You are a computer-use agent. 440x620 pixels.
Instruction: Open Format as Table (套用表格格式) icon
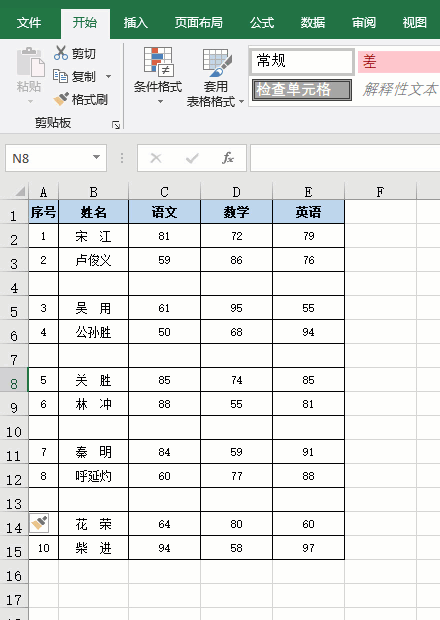[217, 62]
